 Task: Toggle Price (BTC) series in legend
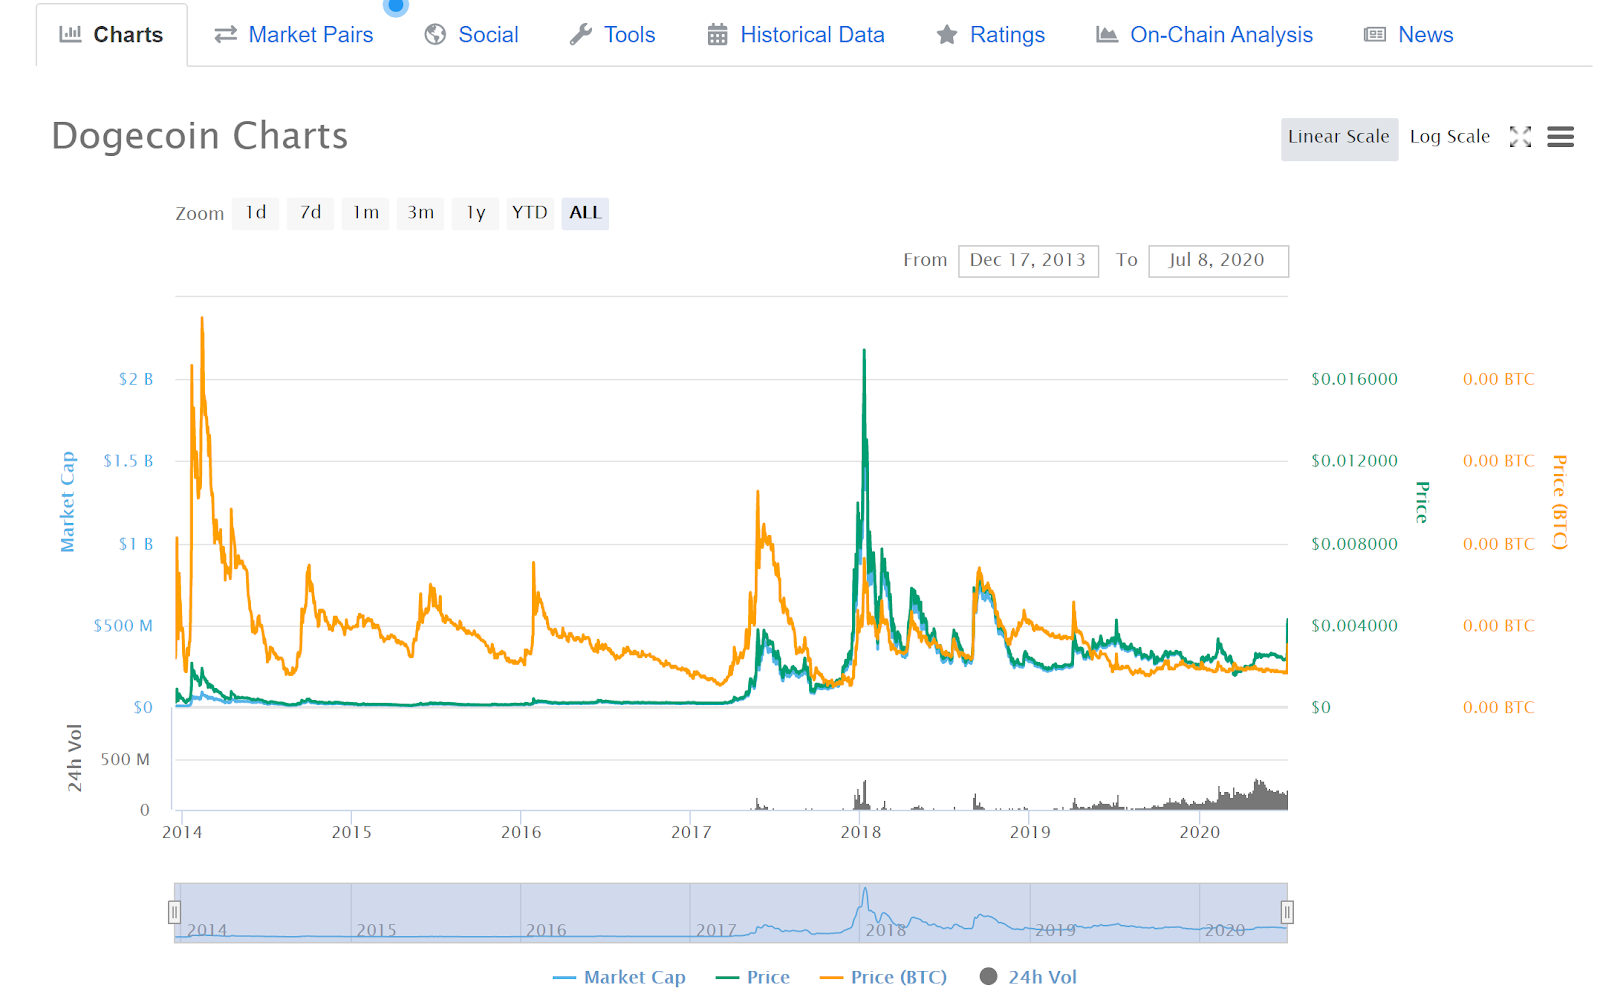coord(883,977)
